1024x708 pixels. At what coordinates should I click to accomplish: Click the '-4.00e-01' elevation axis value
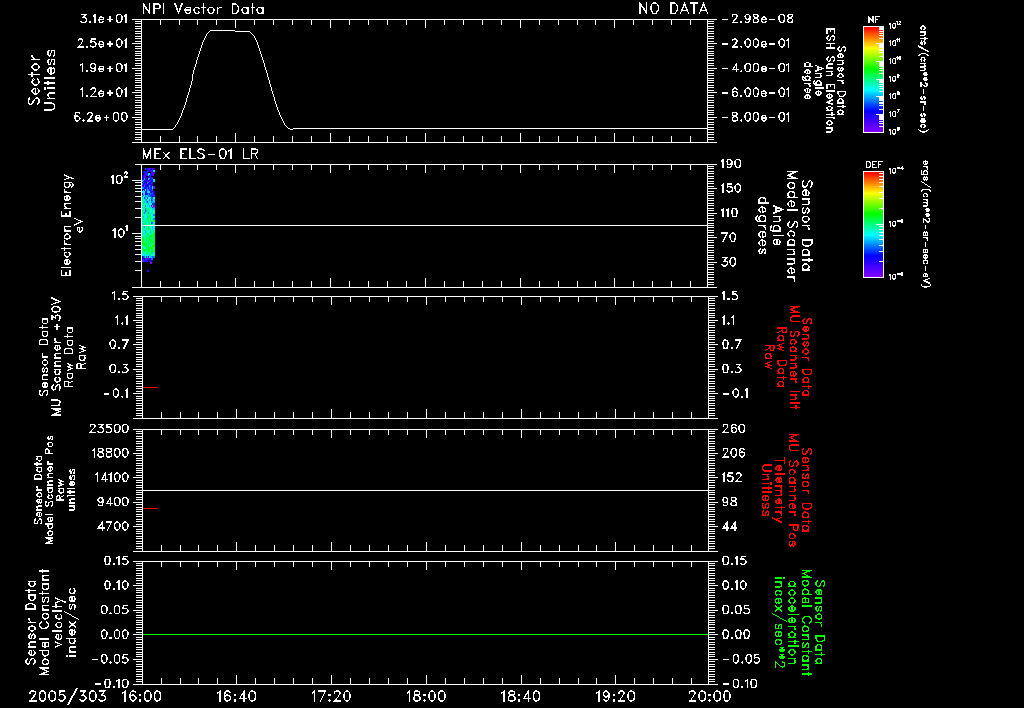point(756,68)
